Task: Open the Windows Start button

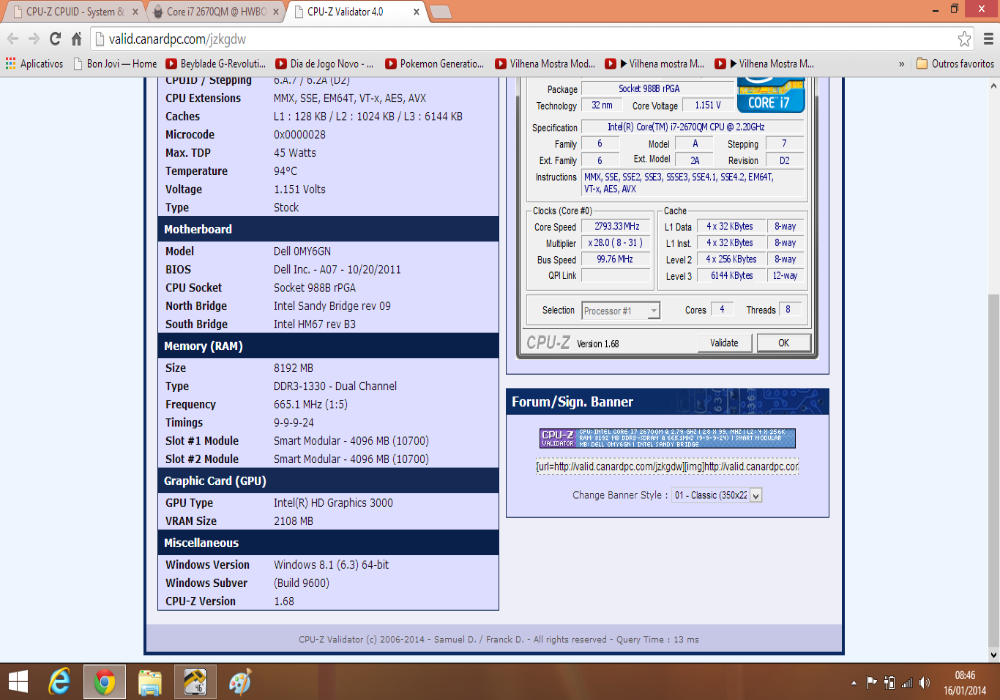Action: pos(18,682)
